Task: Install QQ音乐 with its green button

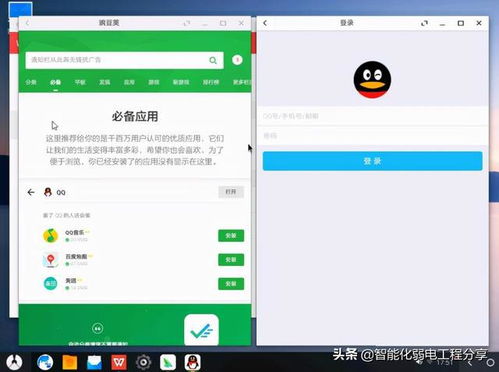Action: (x=231, y=236)
